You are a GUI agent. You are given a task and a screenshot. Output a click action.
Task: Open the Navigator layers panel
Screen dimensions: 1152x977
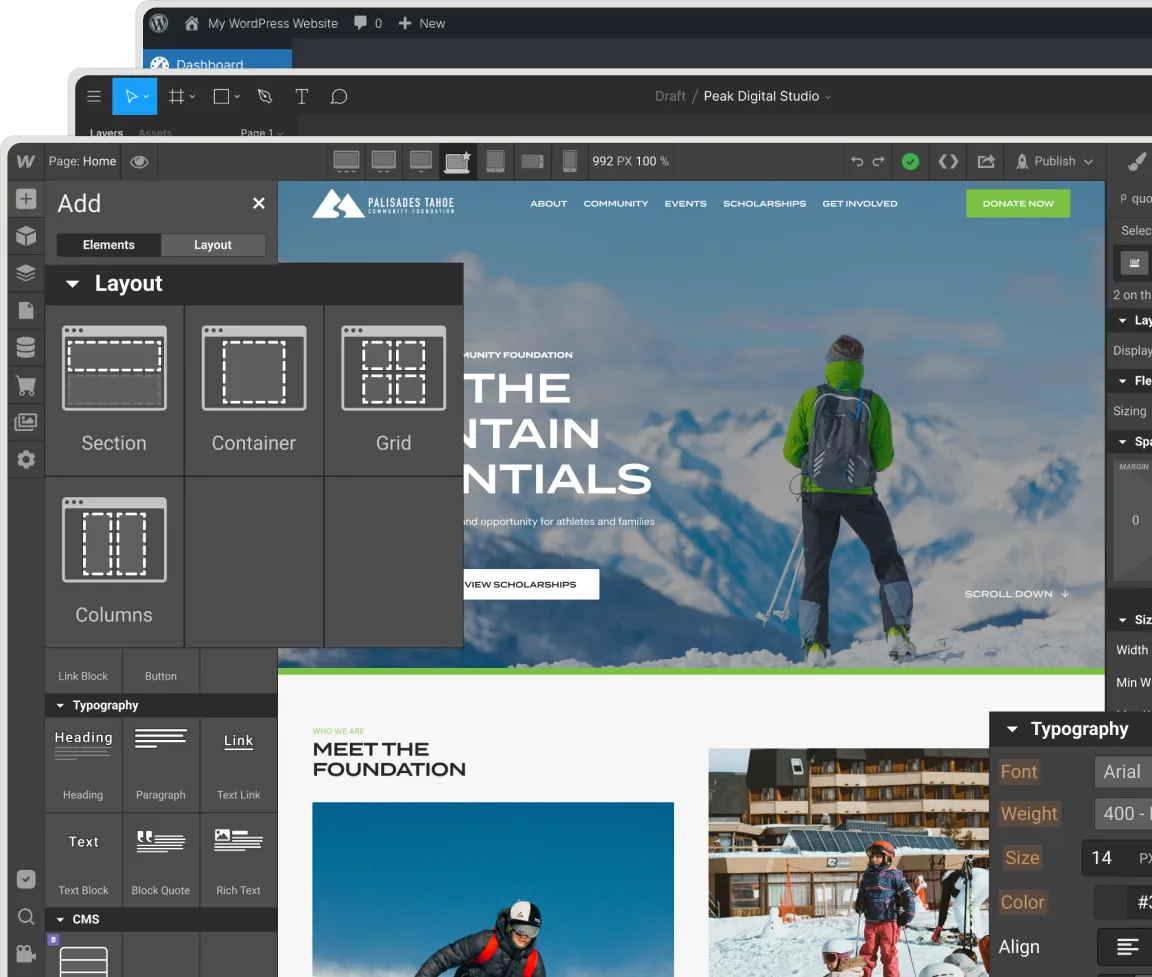[x=26, y=273]
